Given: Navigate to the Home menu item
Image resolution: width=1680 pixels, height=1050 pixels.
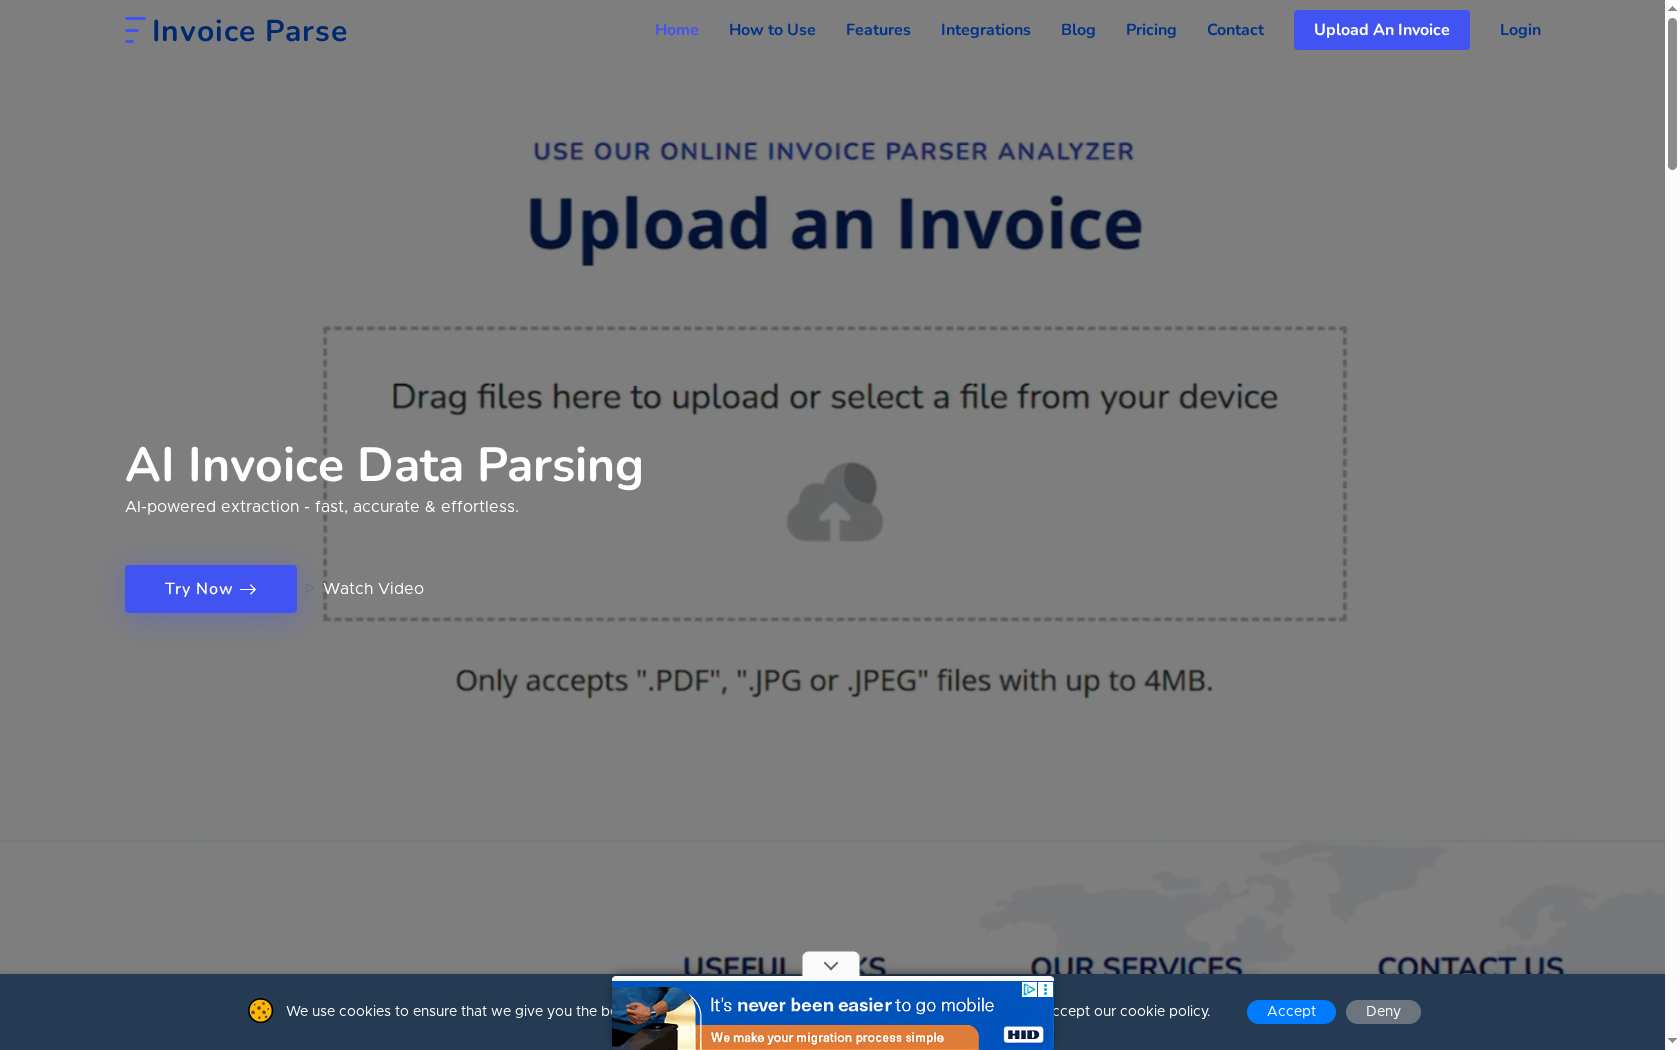Looking at the screenshot, I should [676, 30].
